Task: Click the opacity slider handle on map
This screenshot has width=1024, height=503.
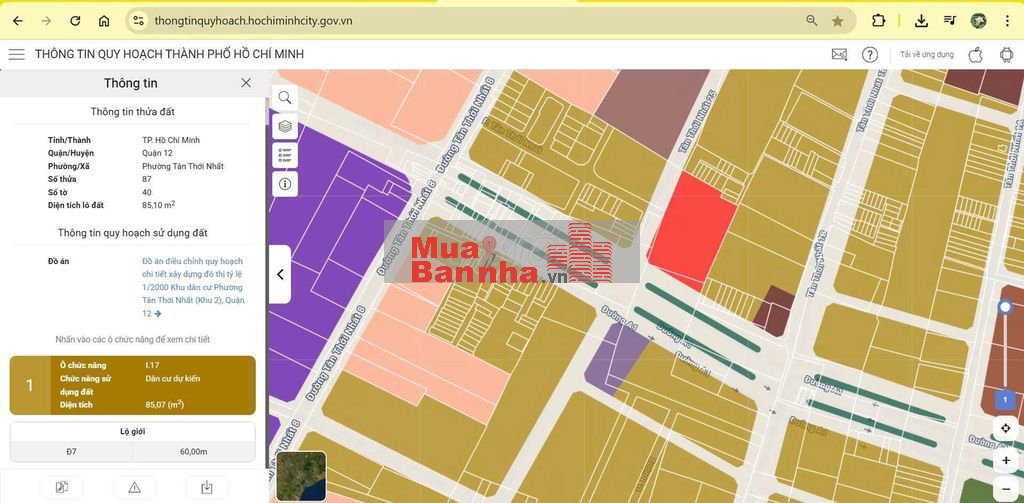Action: coord(1005,307)
